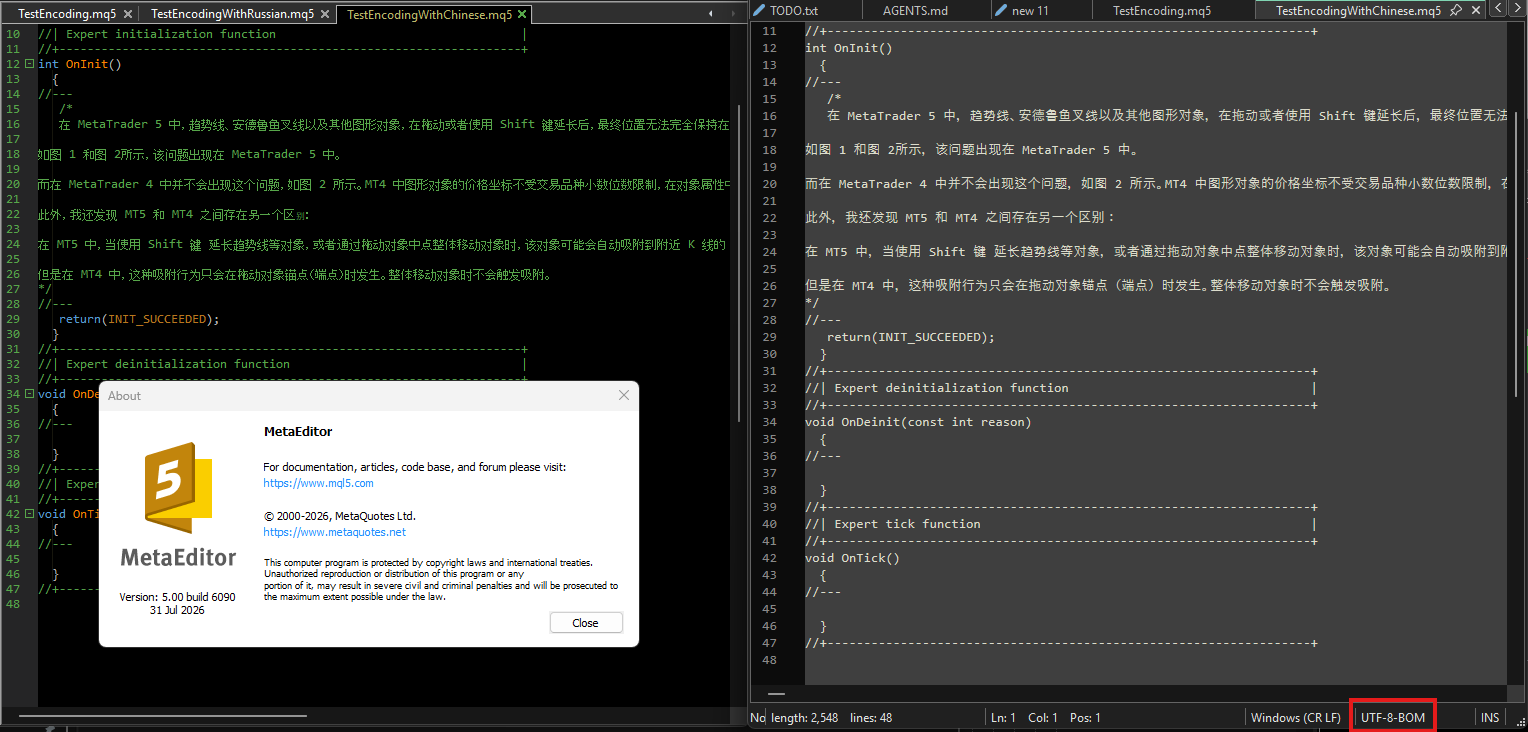Click Windows (CR LF) line ending in status bar
Screen dimensions: 1528x732
point(1296,717)
